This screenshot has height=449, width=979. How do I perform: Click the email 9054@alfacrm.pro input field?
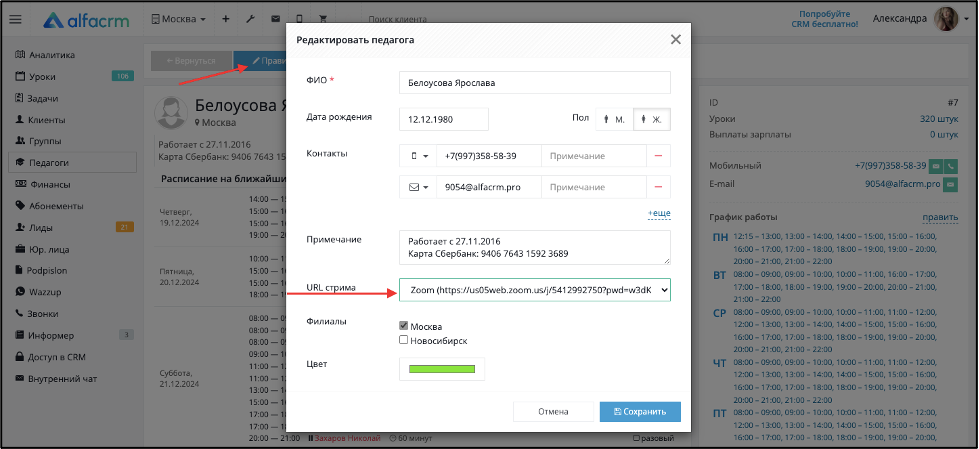pos(489,187)
